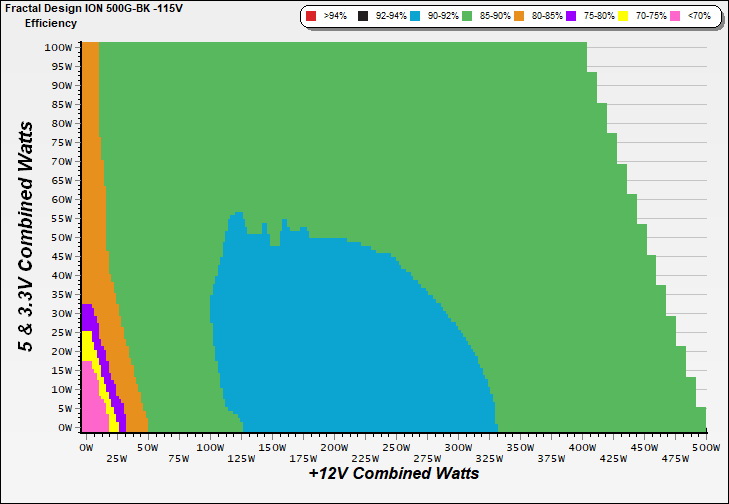The width and height of the screenshot is (729, 504).
Task: Click the '5 & 3.3V Combined Watts' y-axis title
Action: click(x=27, y=235)
